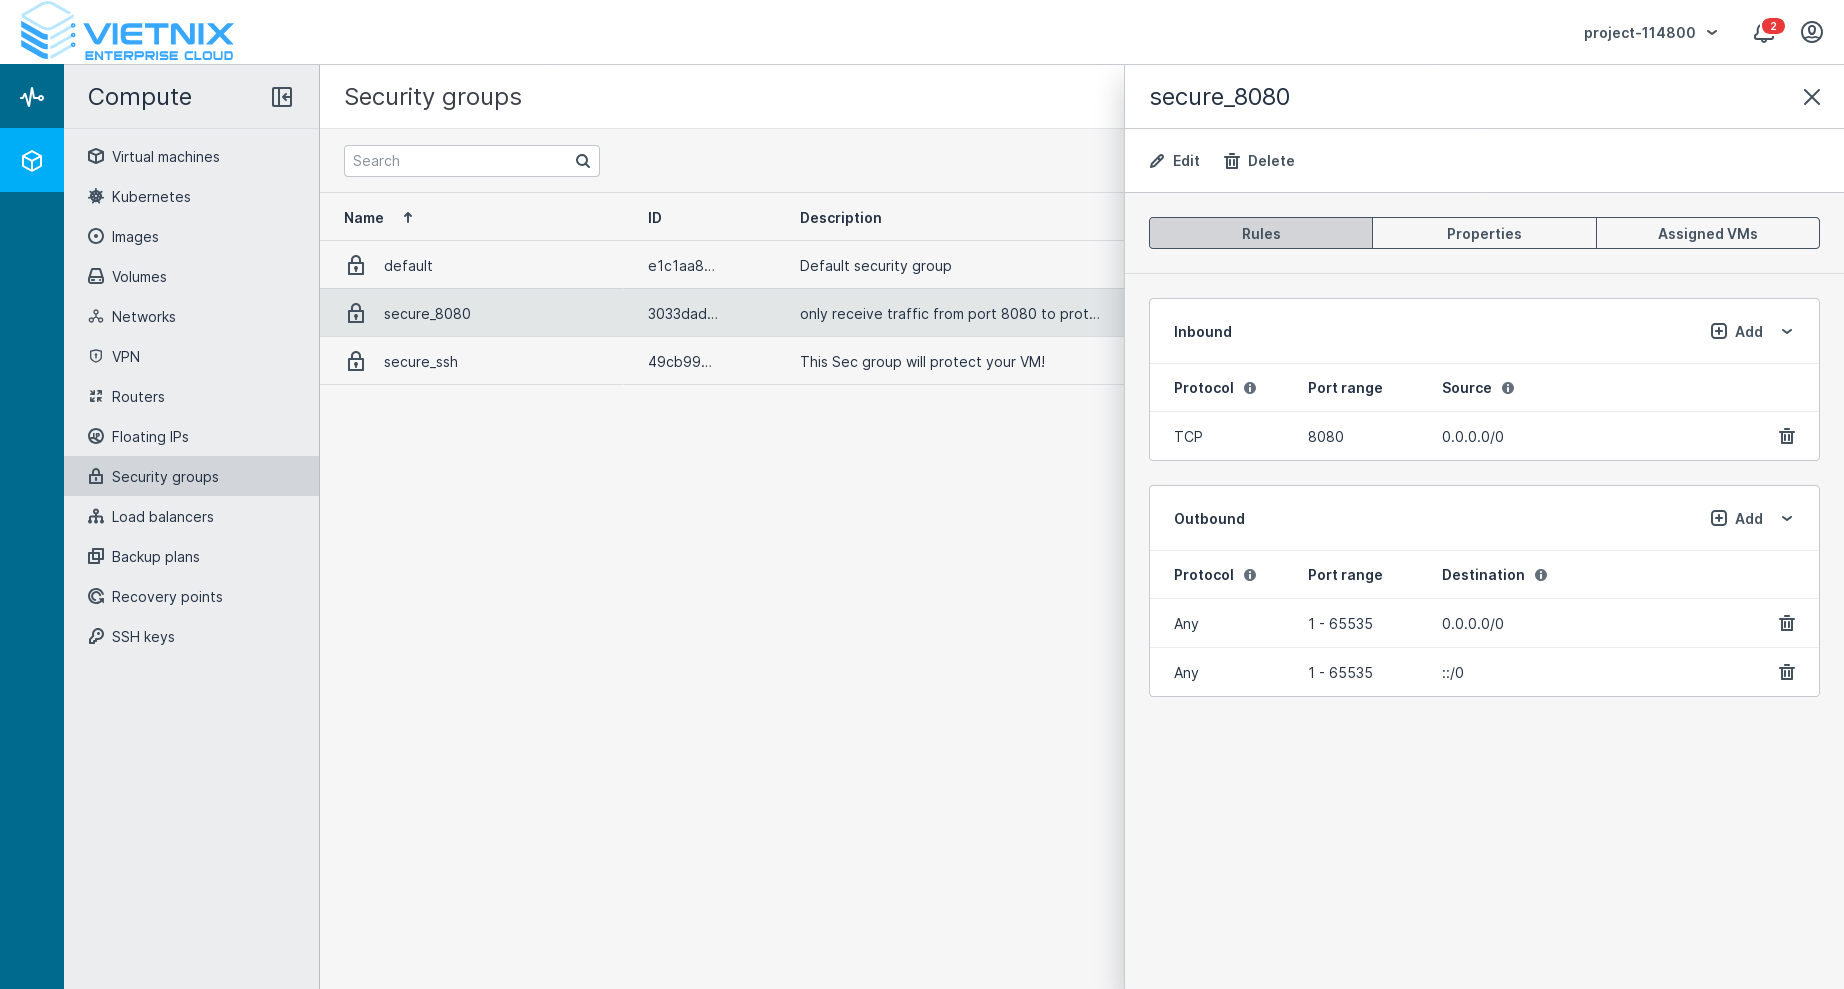Open Virtual machines in the sidebar

point(165,157)
